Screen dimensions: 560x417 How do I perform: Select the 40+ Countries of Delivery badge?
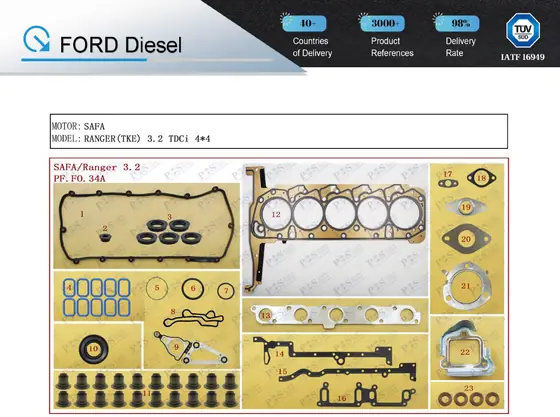pyautogui.click(x=309, y=36)
